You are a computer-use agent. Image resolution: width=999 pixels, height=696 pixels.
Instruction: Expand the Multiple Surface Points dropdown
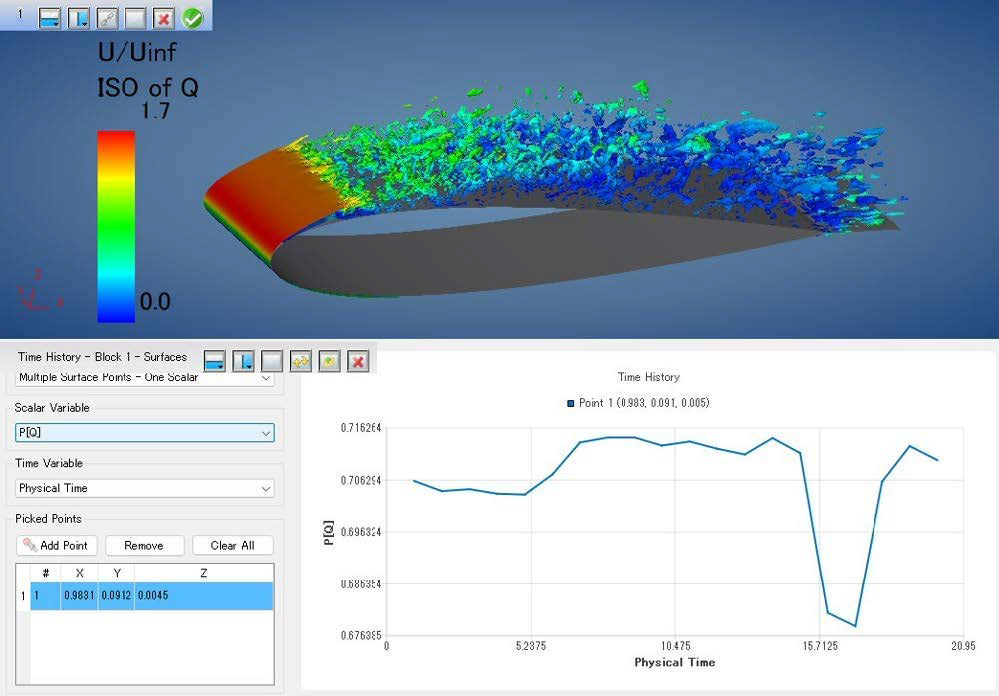(x=145, y=377)
